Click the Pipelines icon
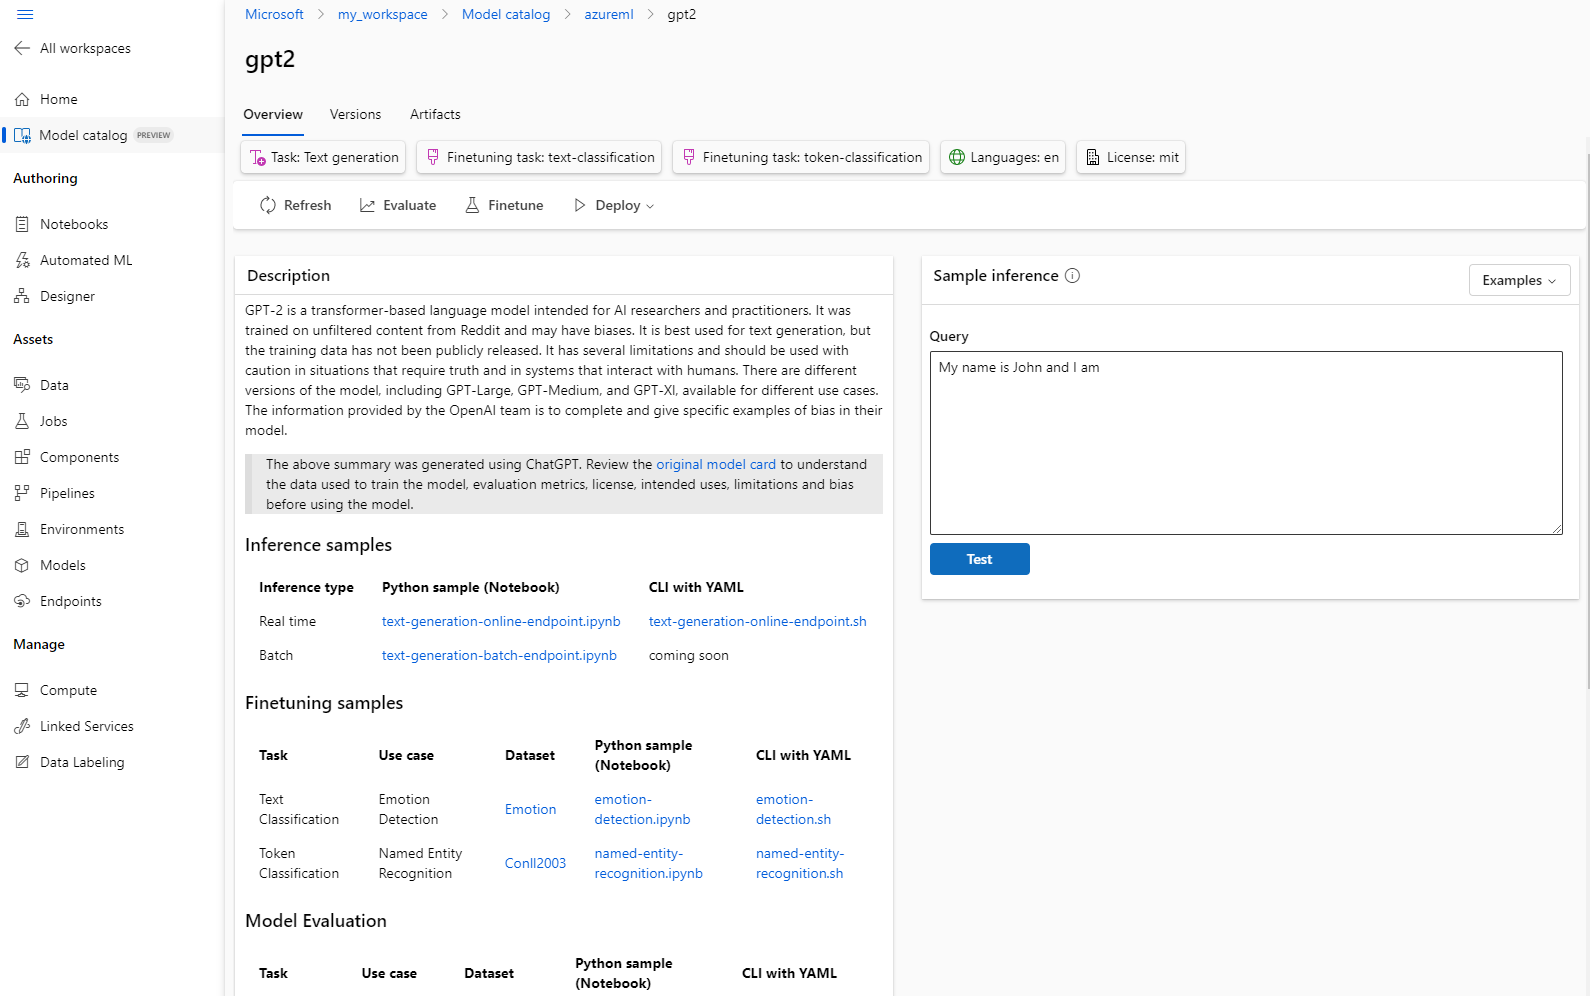Viewport: 1590px width, 996px height. click(x=22, y=493)
